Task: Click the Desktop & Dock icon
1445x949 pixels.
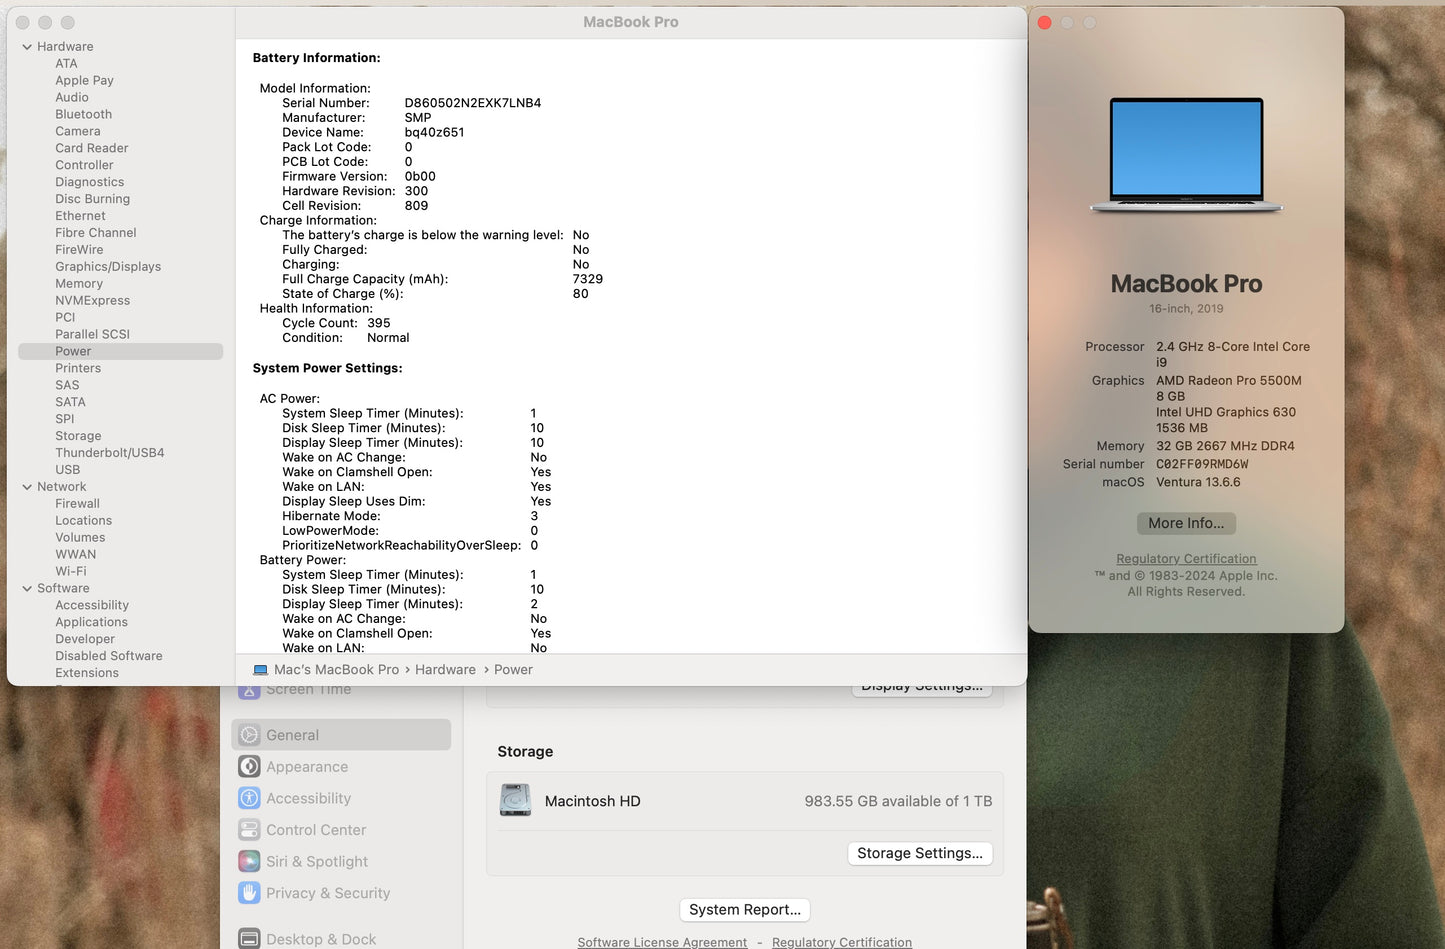Action: click(x=248, y=938)
